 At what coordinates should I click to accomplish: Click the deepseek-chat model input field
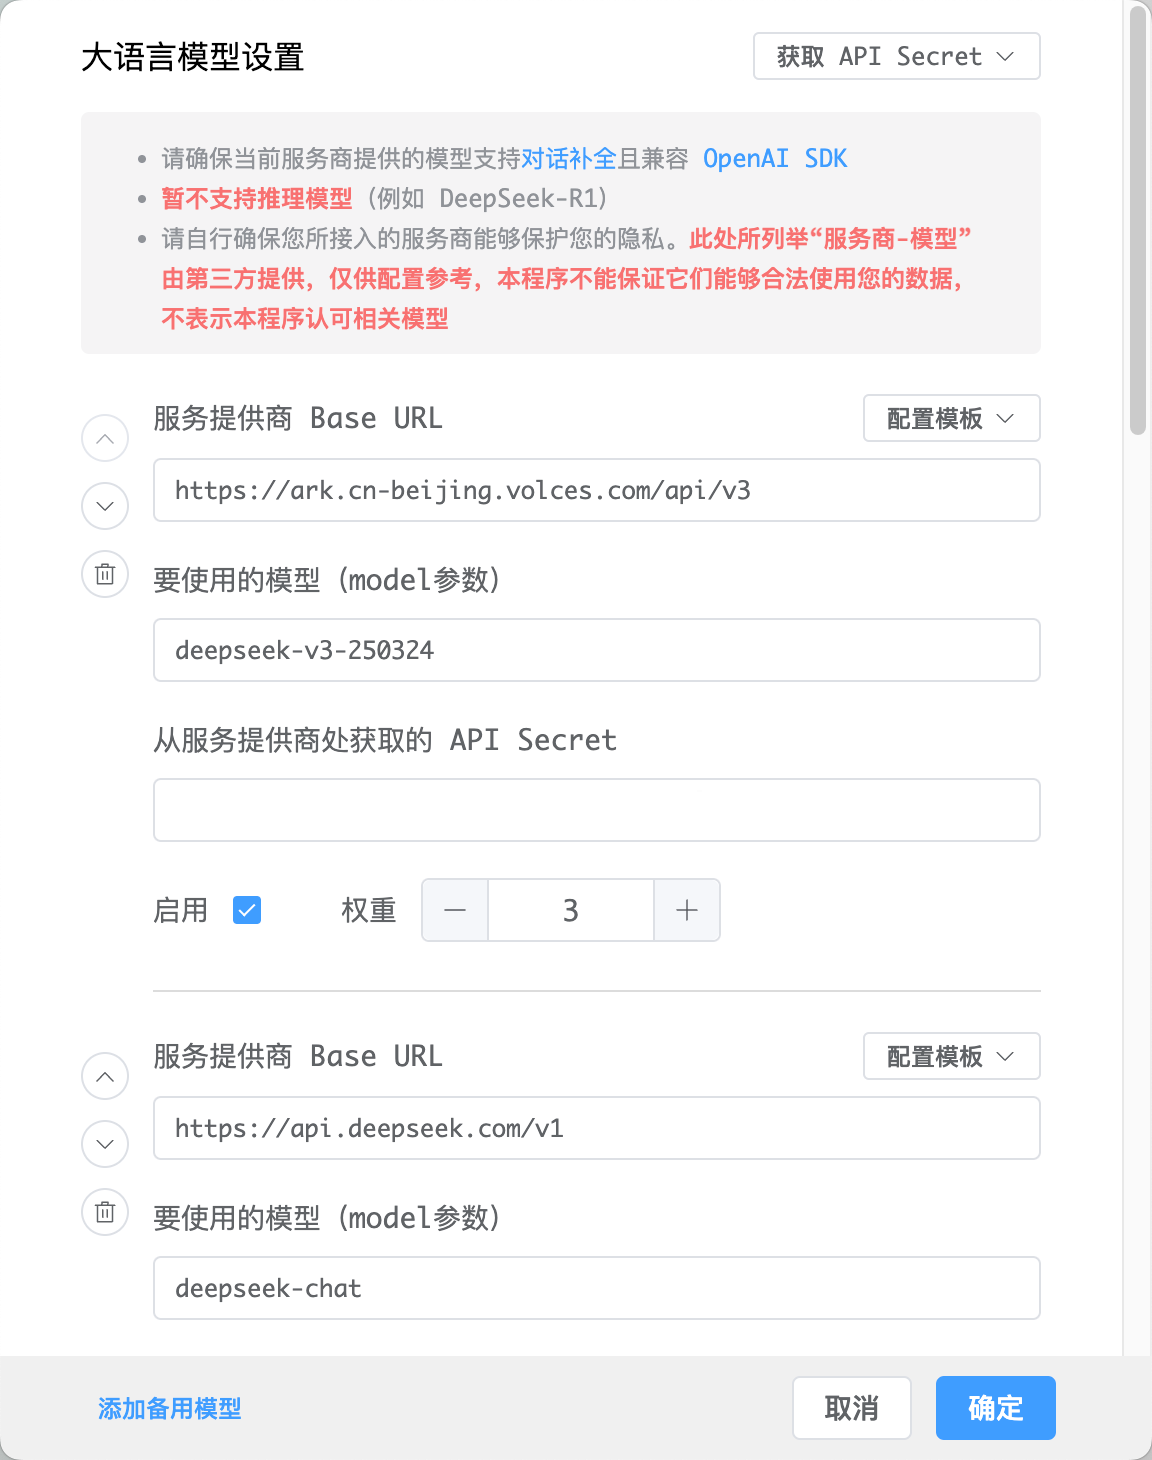click(x=596, y=1288)
